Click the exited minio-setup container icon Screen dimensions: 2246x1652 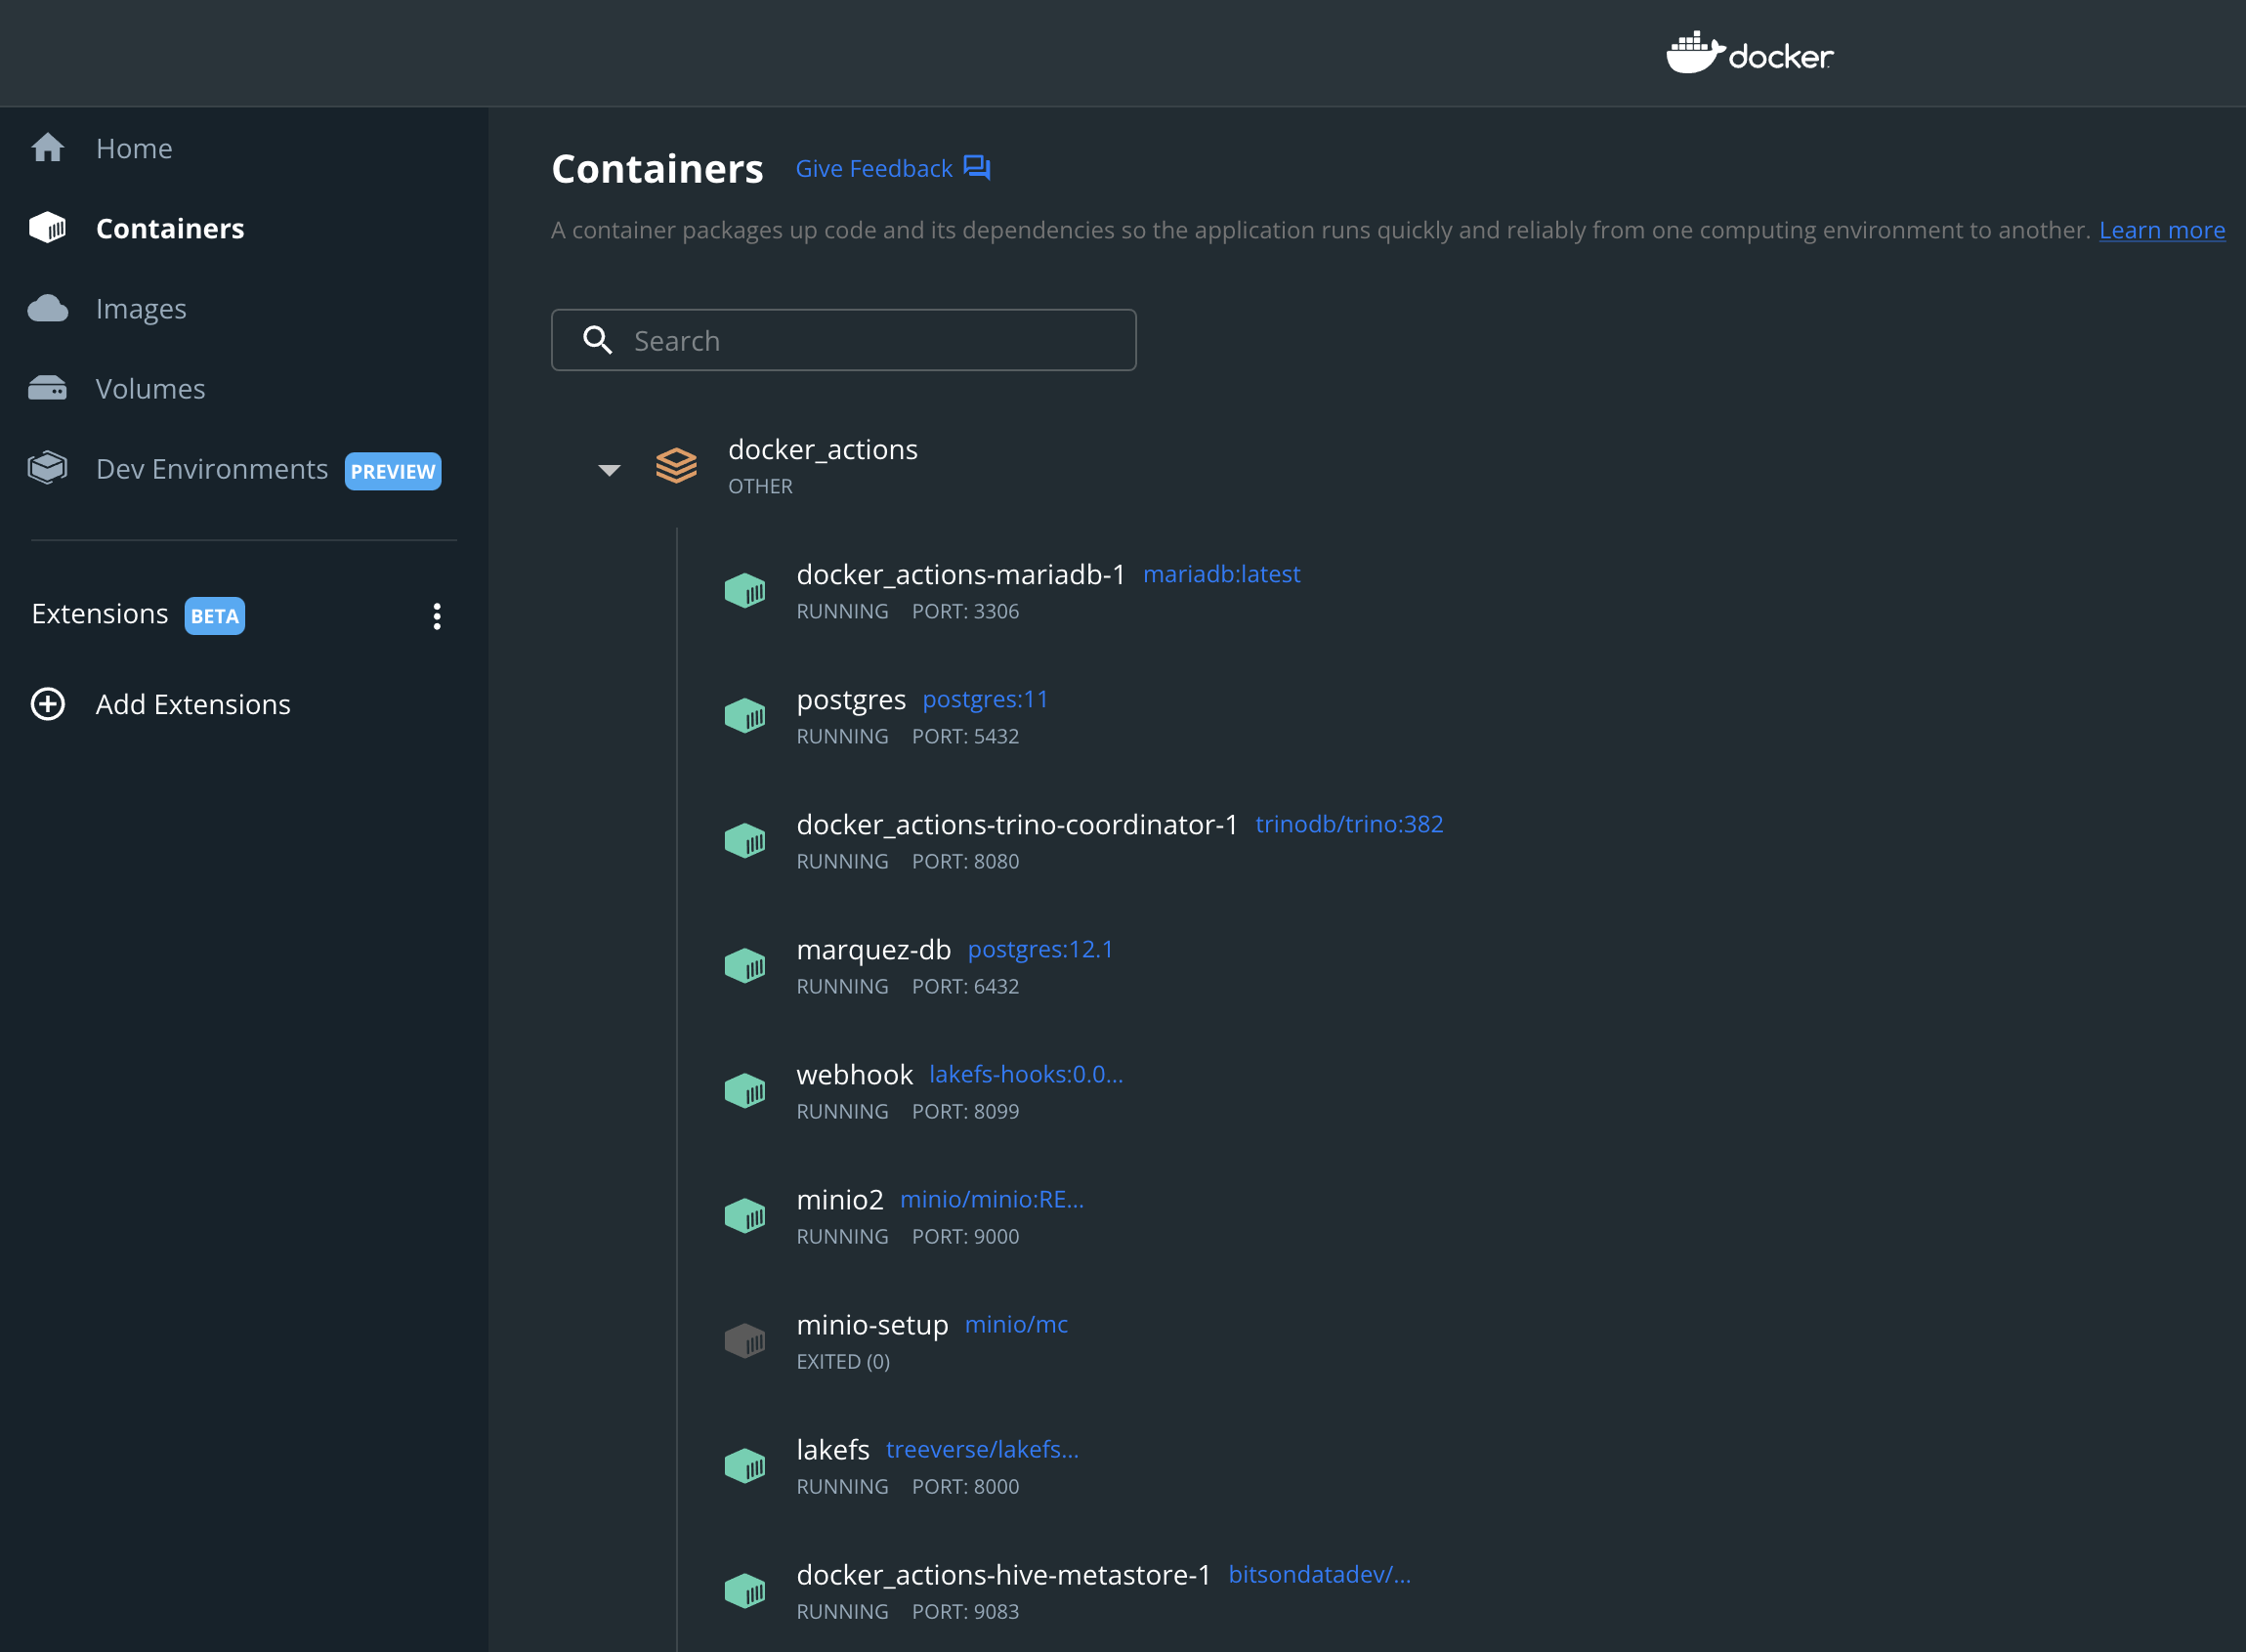(744, 1341)
